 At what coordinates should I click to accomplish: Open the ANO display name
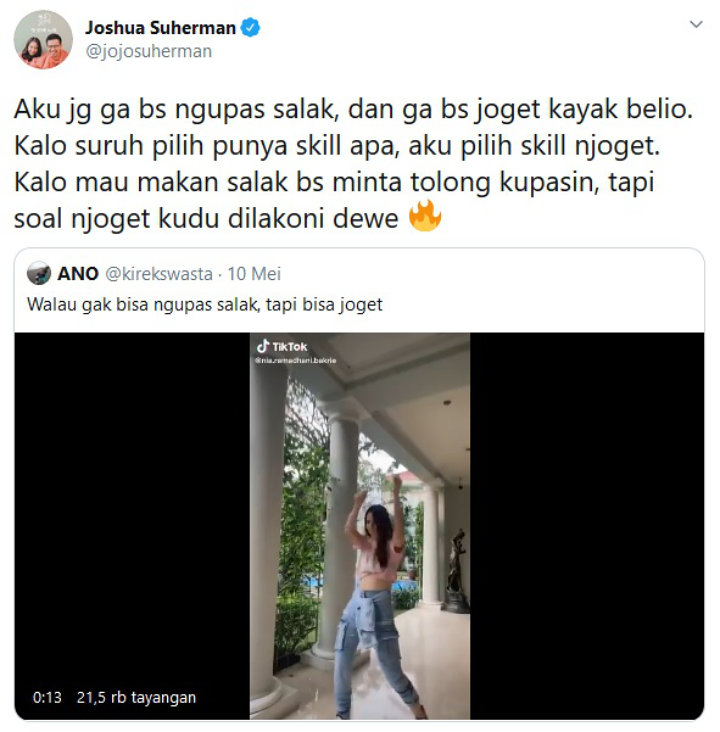(78, 274)
